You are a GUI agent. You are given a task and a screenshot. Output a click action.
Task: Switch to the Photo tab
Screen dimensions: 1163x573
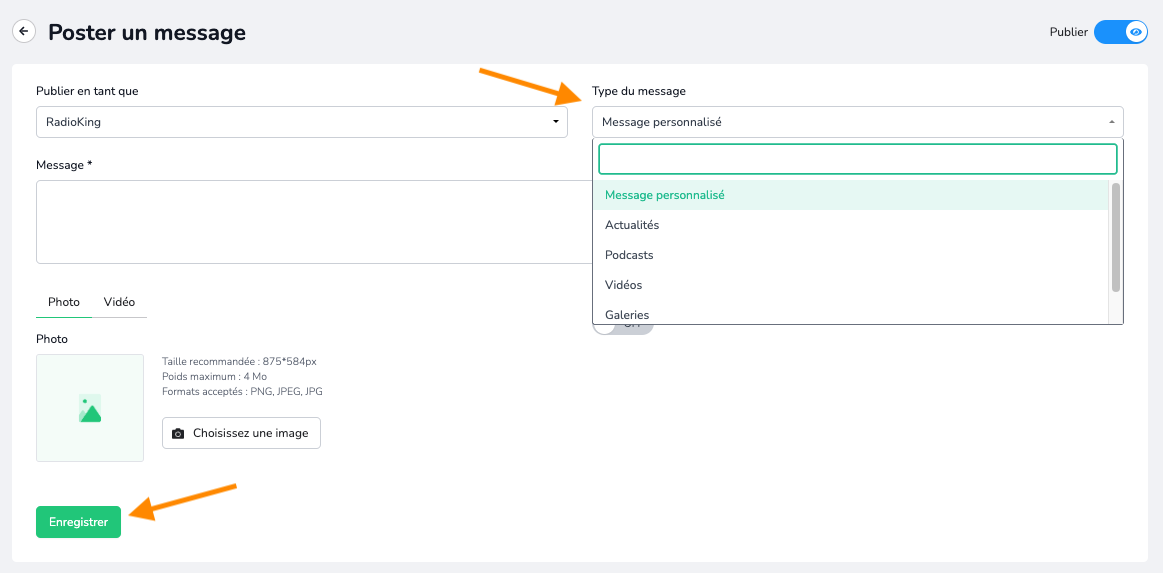(x=64, y=302)
